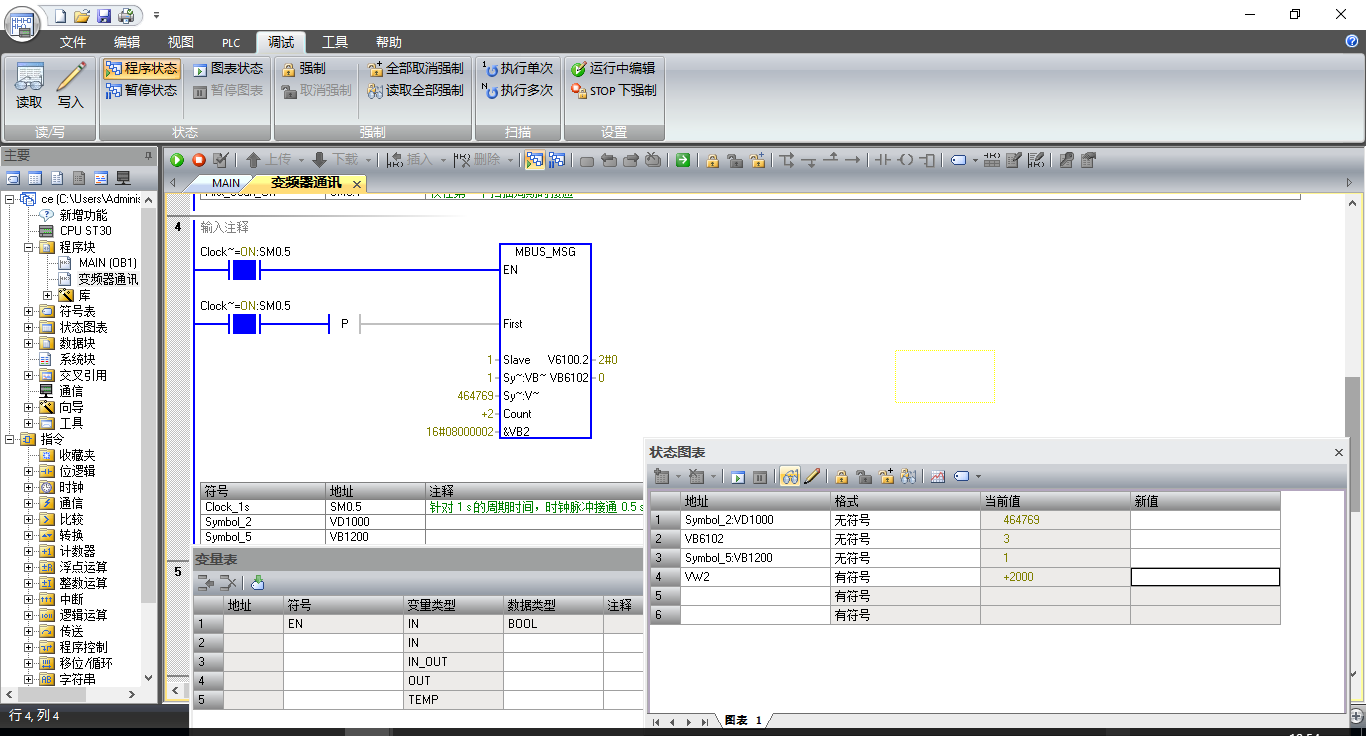This screenshot has width=1366, height=736.
Task: Toggle 程序状态 program status monitoring
Action: 141,69
